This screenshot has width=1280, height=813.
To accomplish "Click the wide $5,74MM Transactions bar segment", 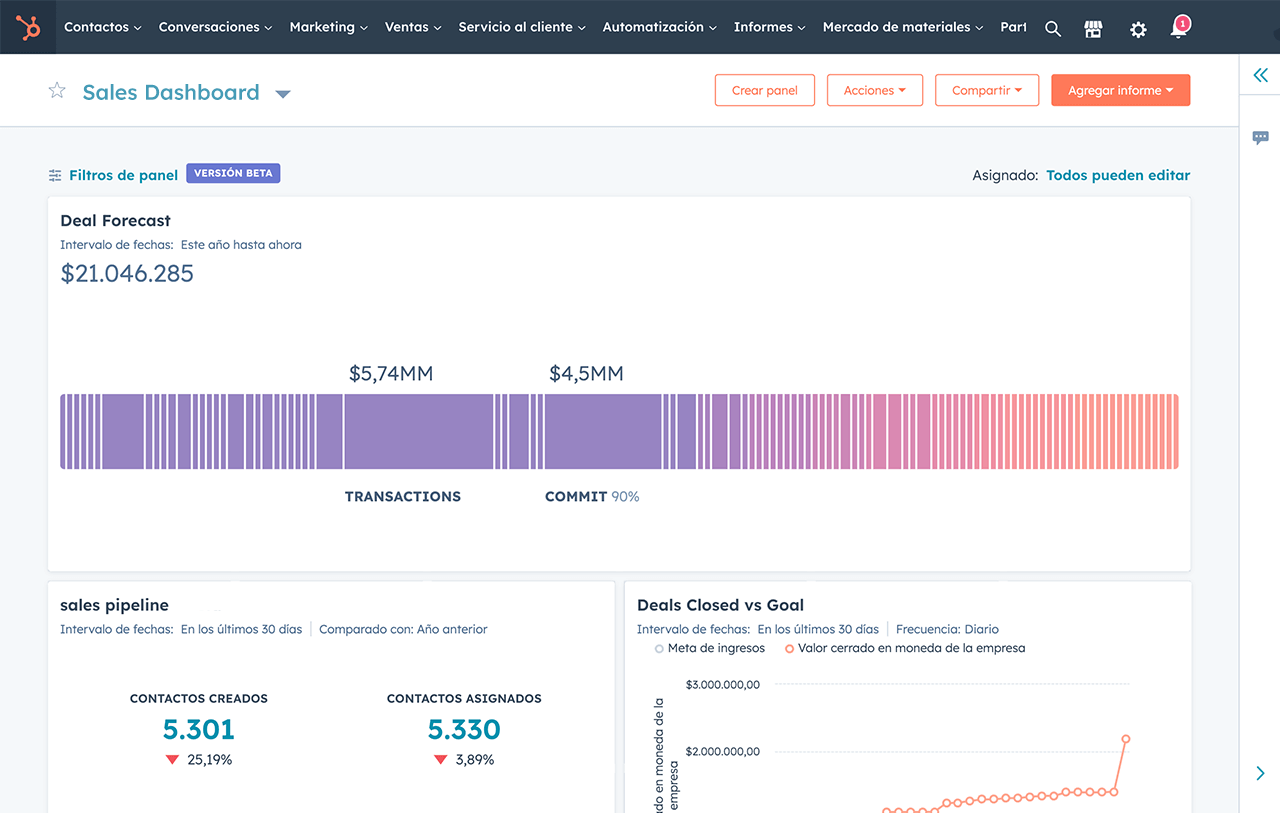I will (419, 431).
